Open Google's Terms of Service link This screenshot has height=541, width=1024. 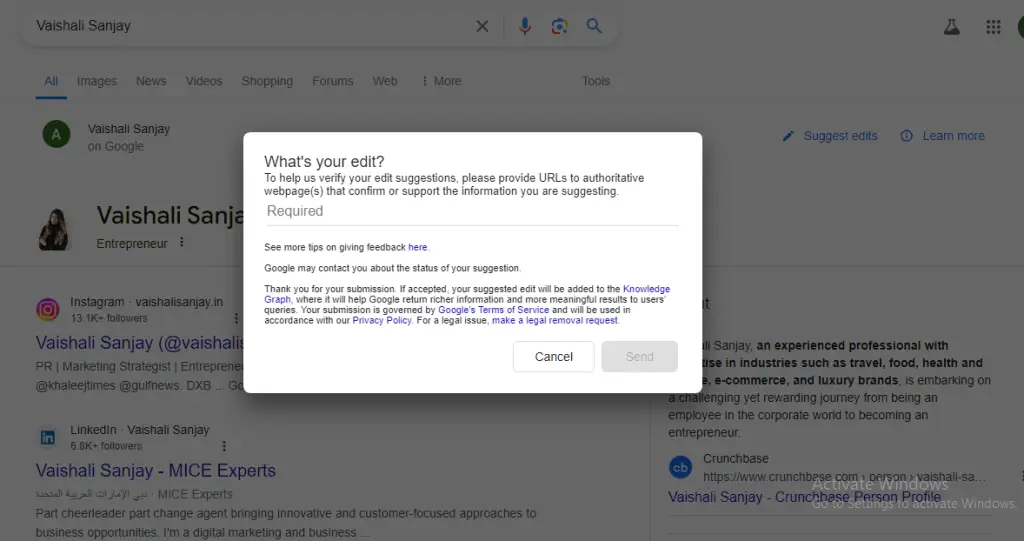click(493, 310)
